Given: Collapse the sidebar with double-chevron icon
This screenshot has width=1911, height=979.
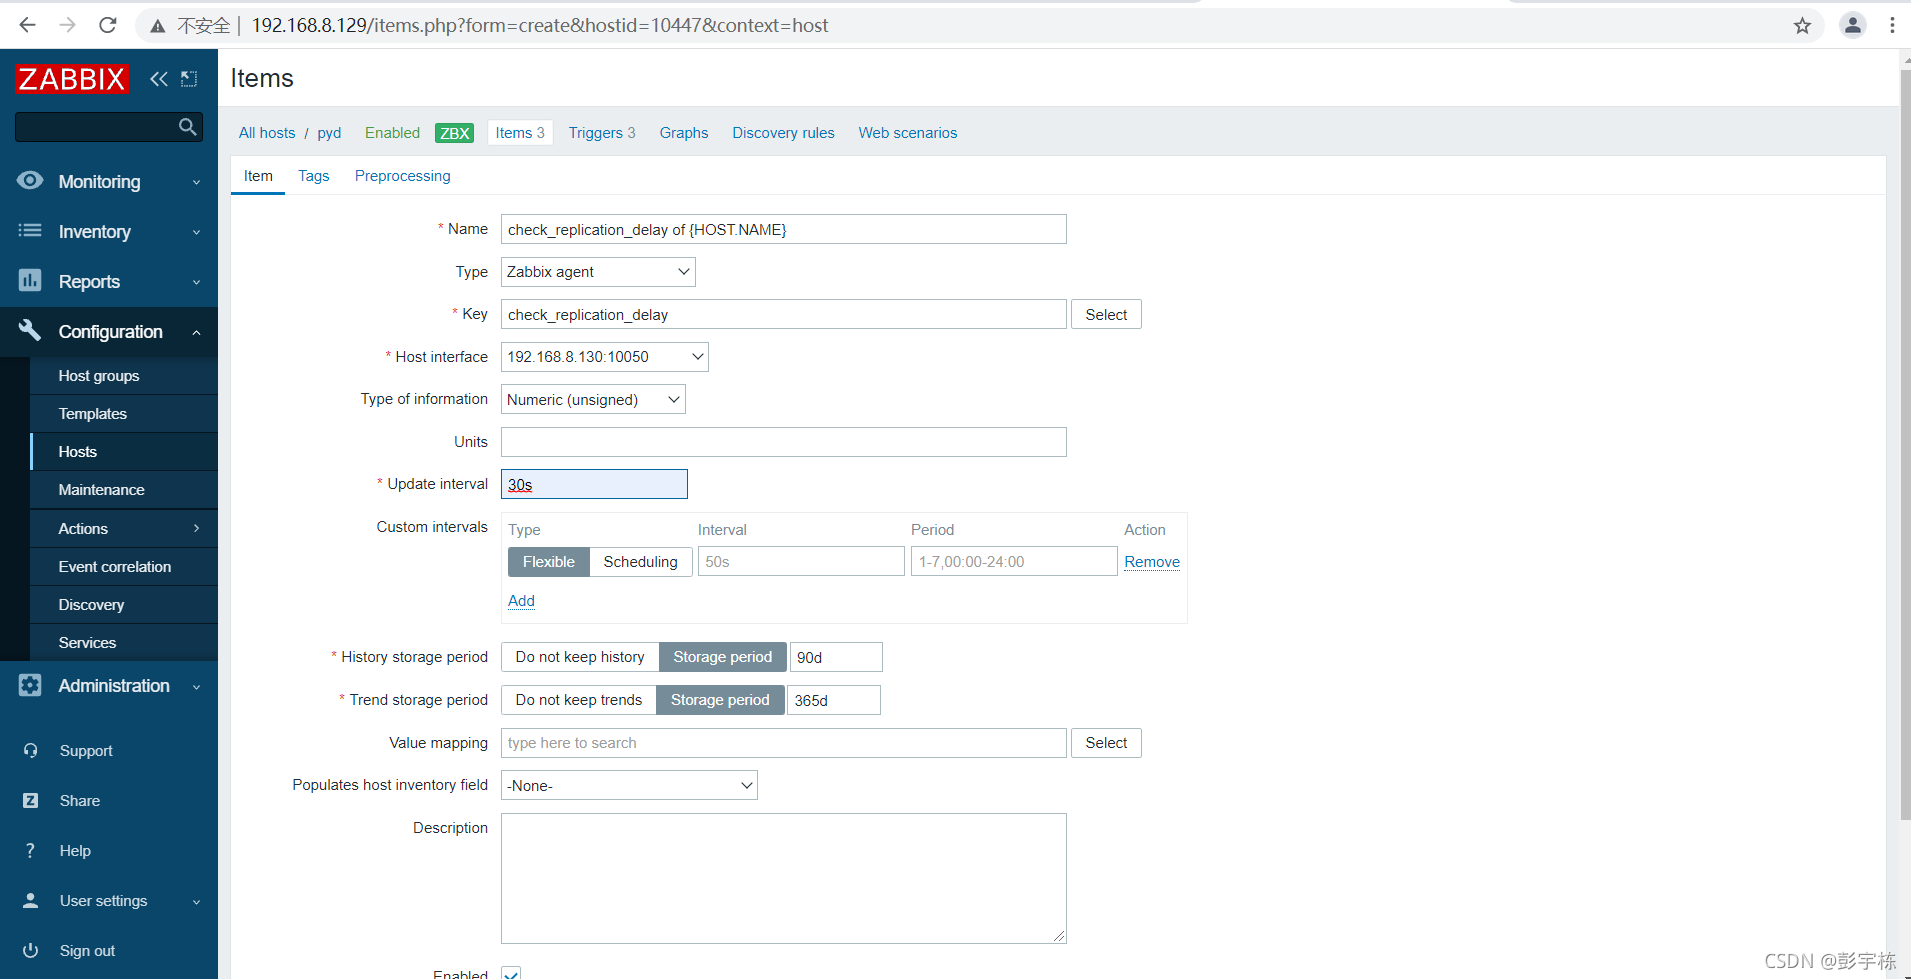Looking at the screenshot, I should (x=159, y=79).
